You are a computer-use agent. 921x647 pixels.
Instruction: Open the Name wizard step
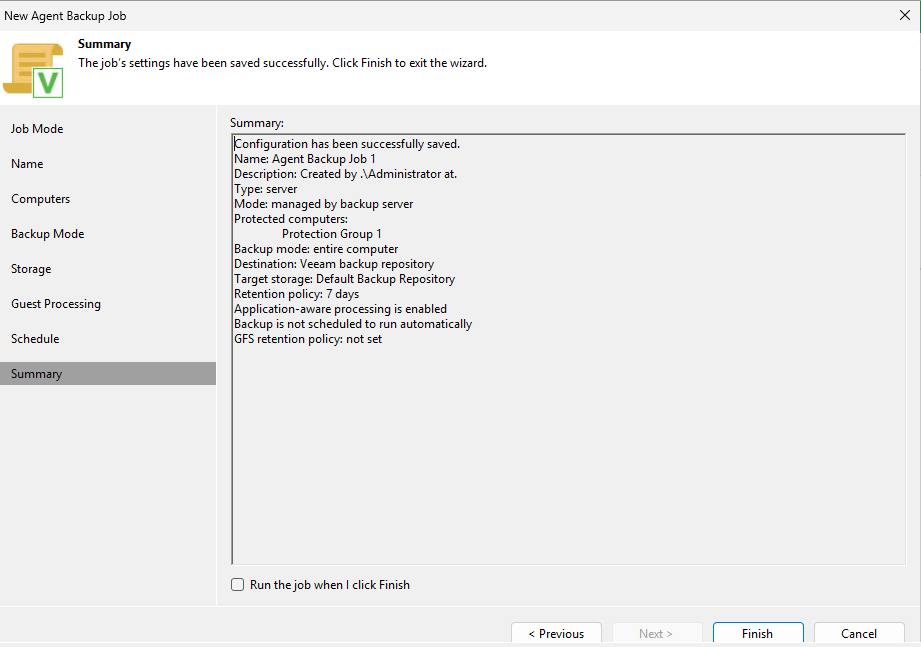click(x=27, y=164)
